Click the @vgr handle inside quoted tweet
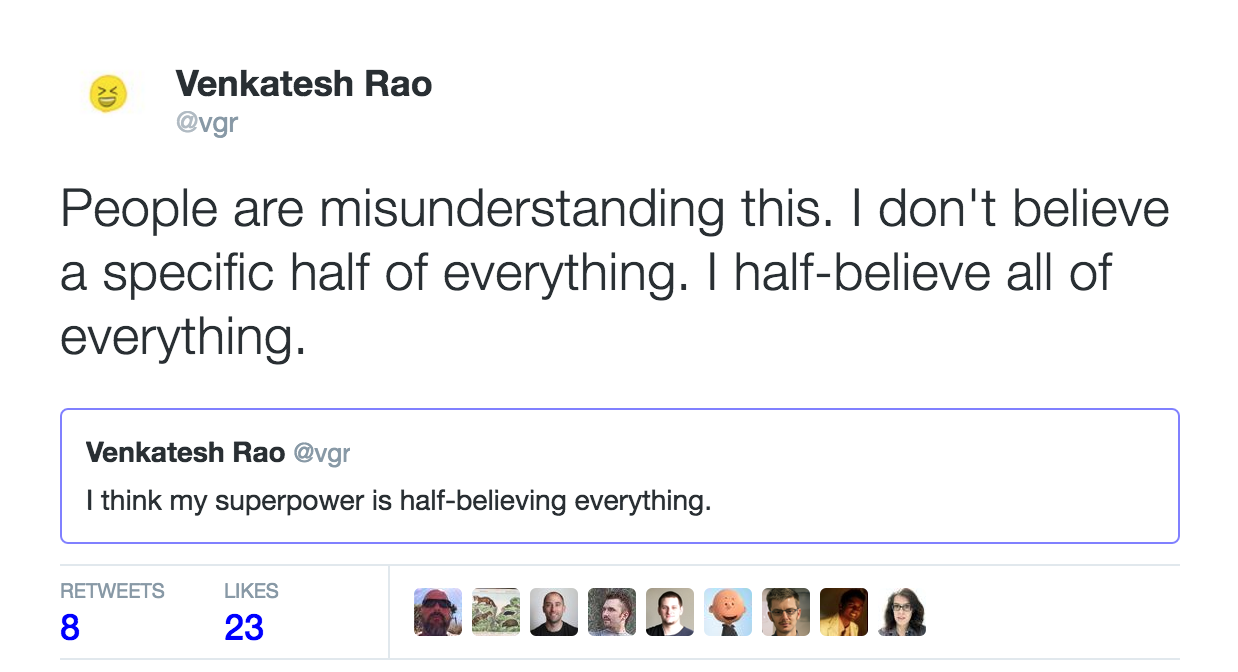The image size is (1238, 672). 321,453
